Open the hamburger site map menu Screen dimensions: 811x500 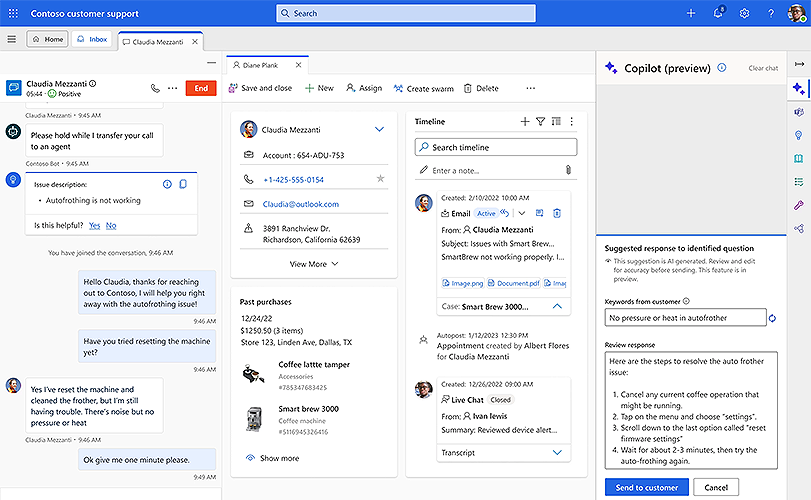12,39
